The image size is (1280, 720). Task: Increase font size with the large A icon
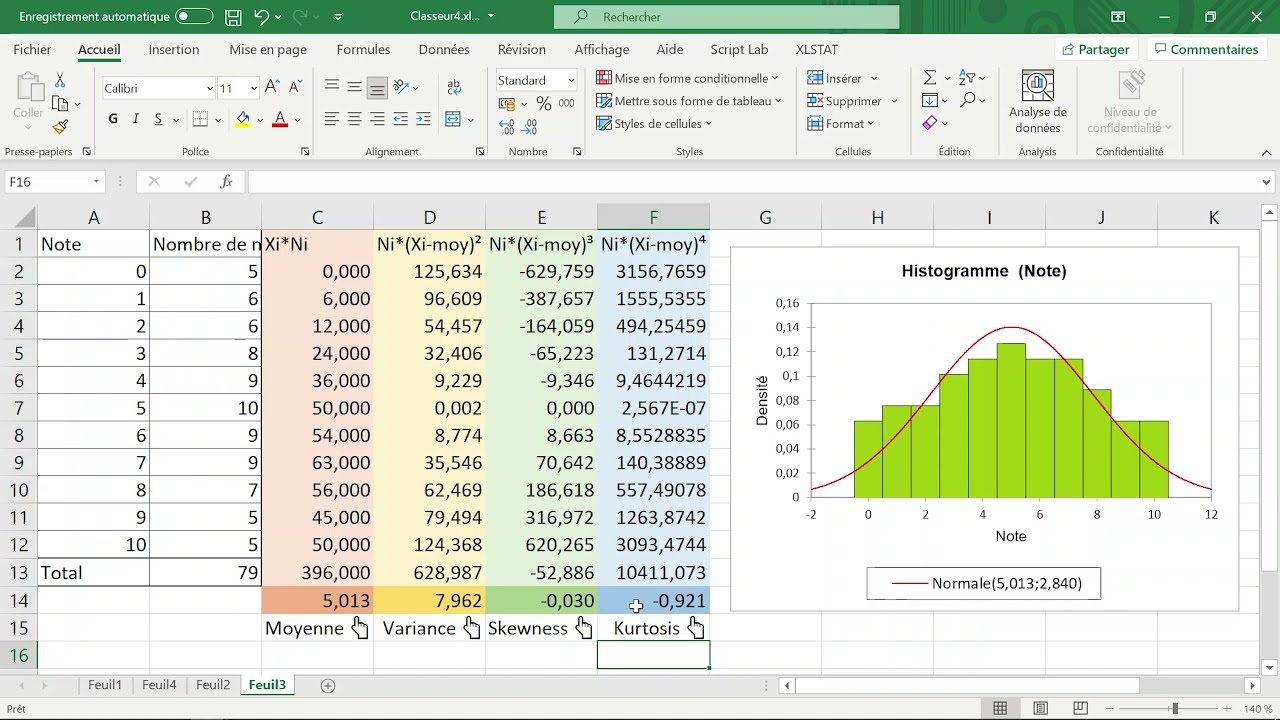[x=272, y=87]
